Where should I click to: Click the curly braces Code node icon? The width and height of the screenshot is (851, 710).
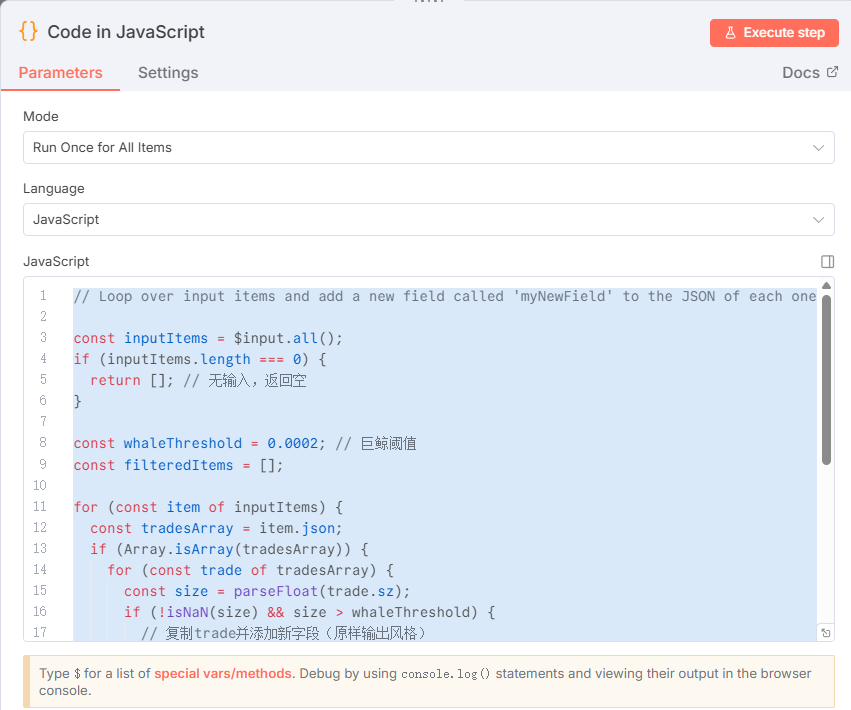coord(29,32)
